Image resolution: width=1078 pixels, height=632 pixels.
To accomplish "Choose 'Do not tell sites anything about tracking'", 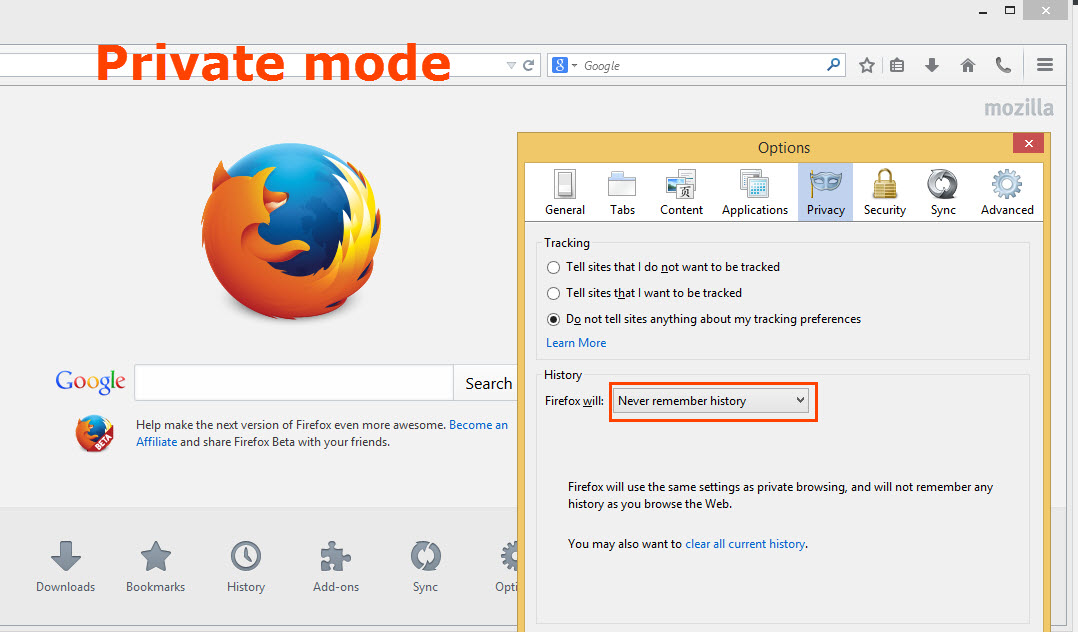I will pos(553,319).
